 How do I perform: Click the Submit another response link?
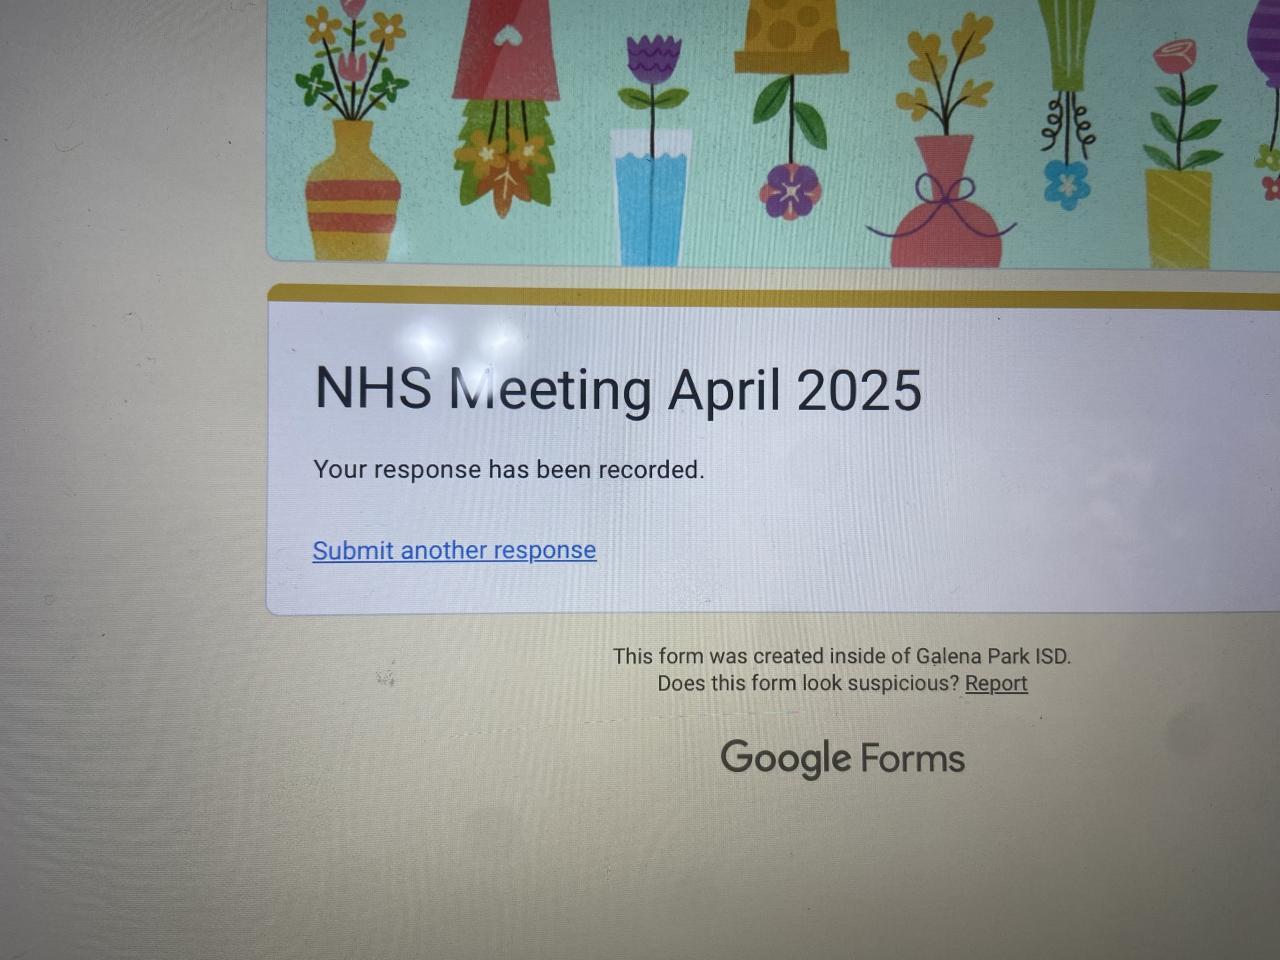[x=454, y=550]
